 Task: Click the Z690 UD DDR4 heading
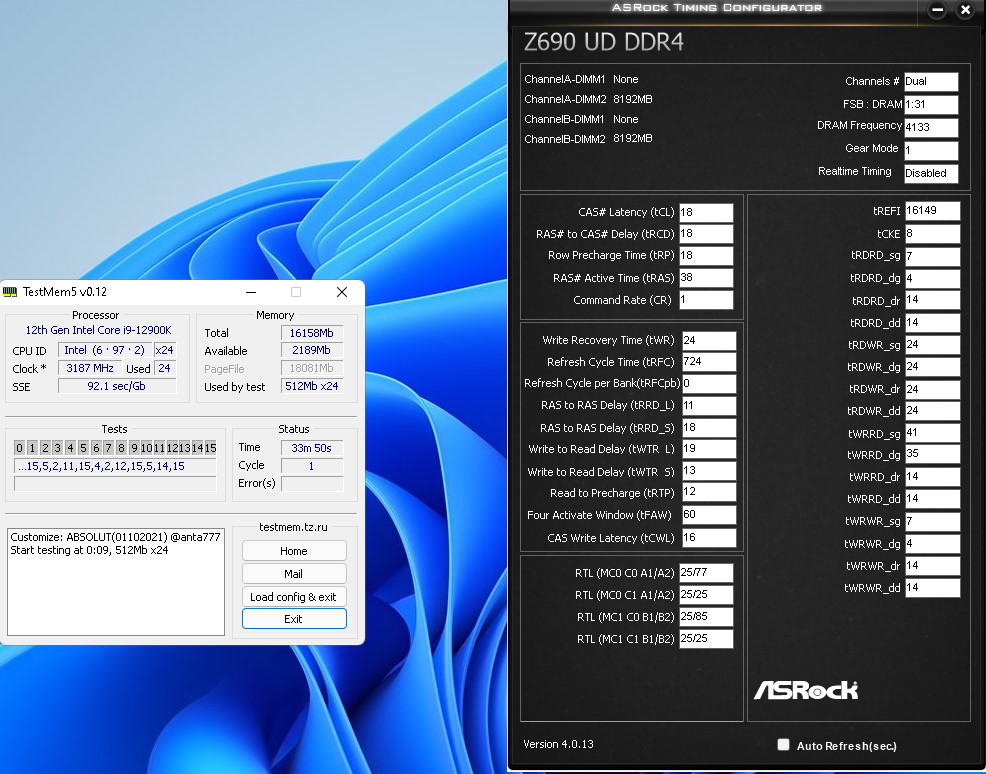[x=604, y=42]
